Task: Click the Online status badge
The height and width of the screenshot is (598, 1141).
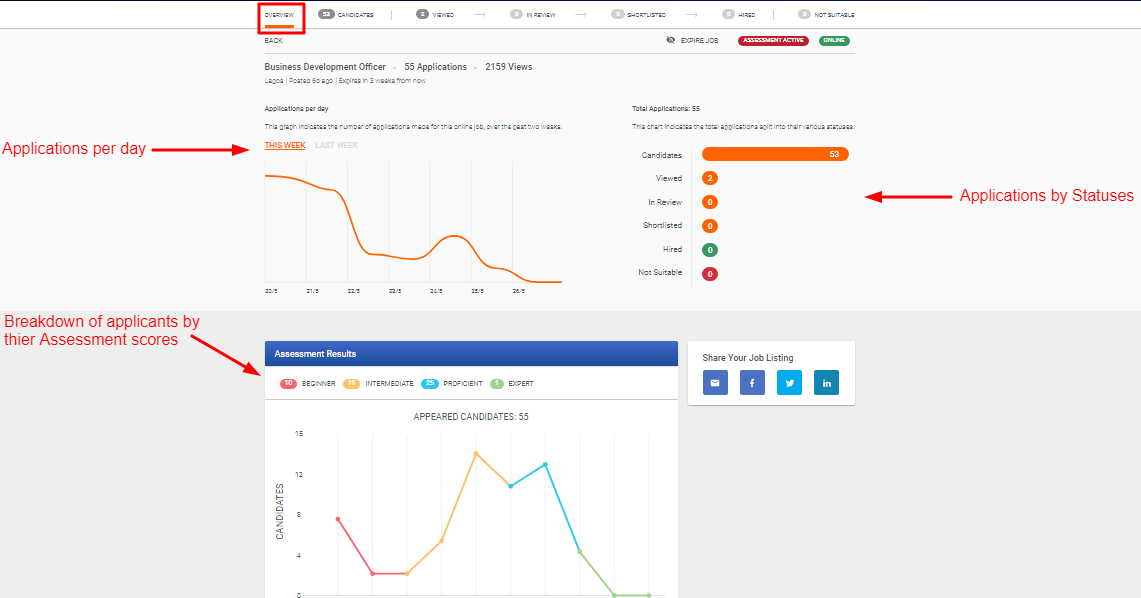Action: tap(834, 41)
